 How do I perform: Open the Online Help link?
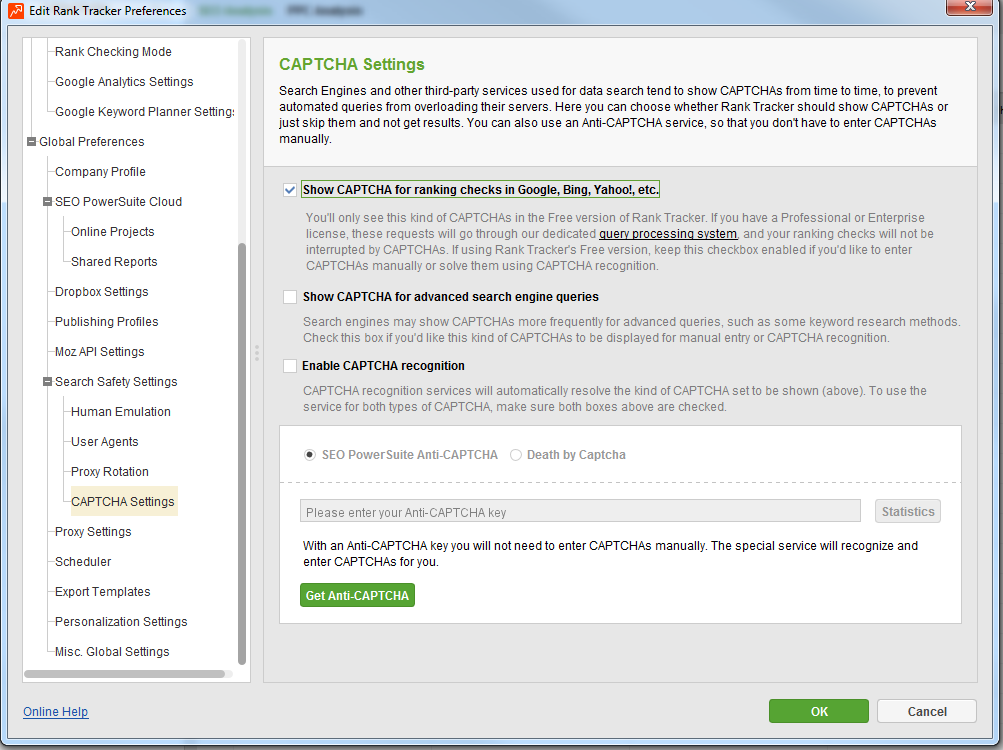(56, 712)
